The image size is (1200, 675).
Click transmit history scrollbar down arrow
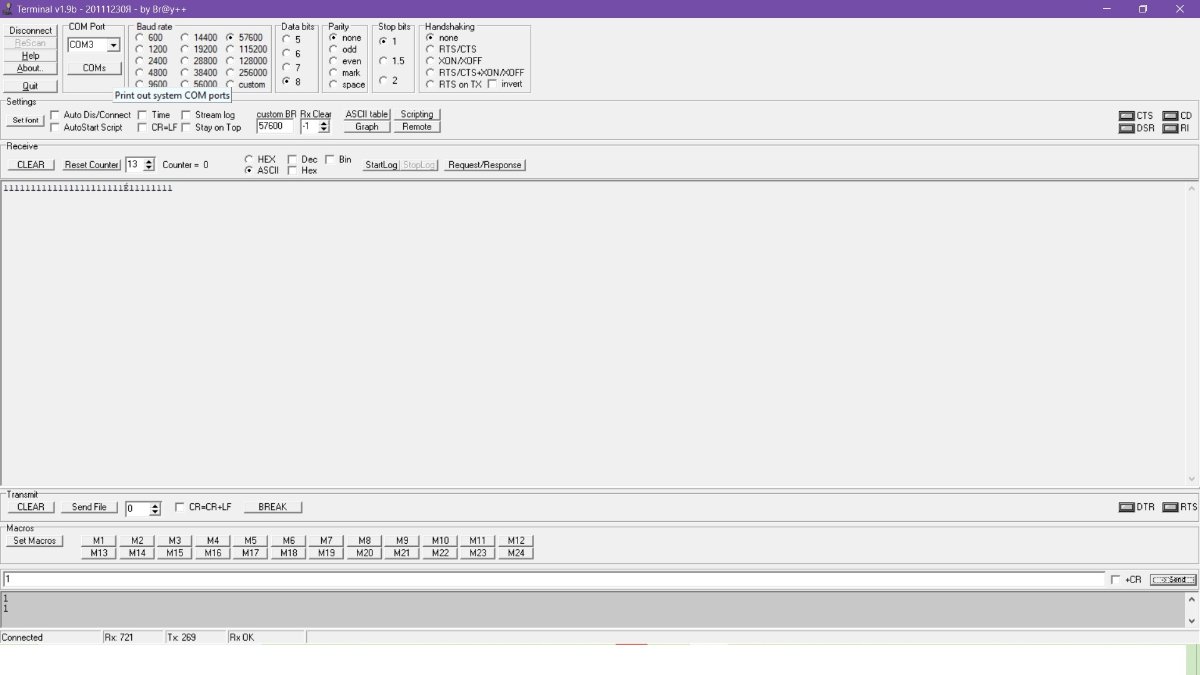coord(1192,620)
